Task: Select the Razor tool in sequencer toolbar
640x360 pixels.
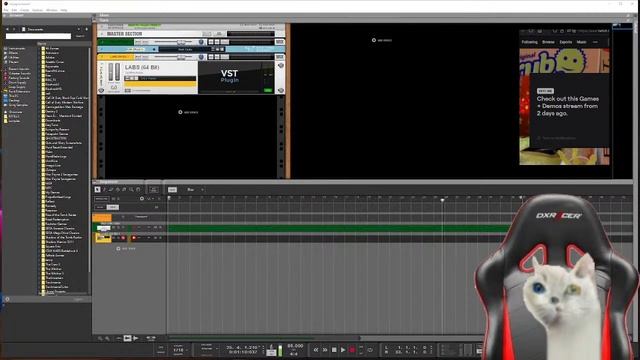Action: (118, 189)
